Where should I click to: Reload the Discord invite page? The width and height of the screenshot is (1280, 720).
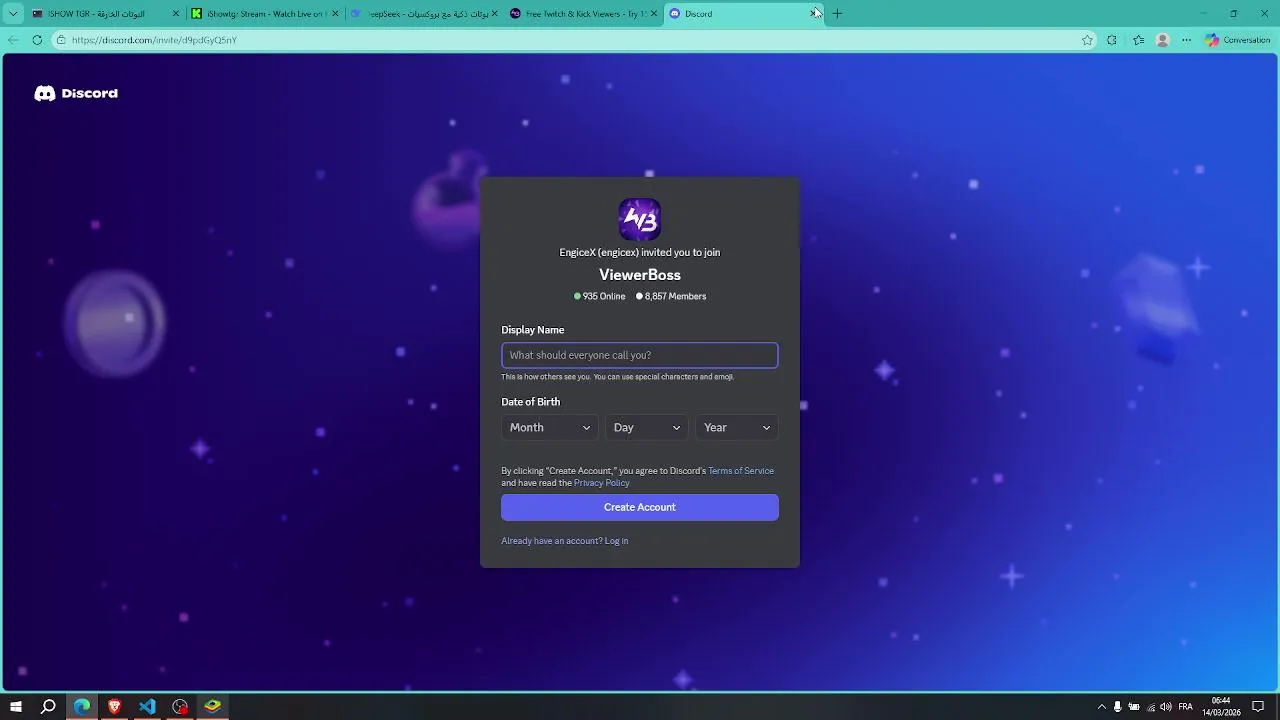37,40
